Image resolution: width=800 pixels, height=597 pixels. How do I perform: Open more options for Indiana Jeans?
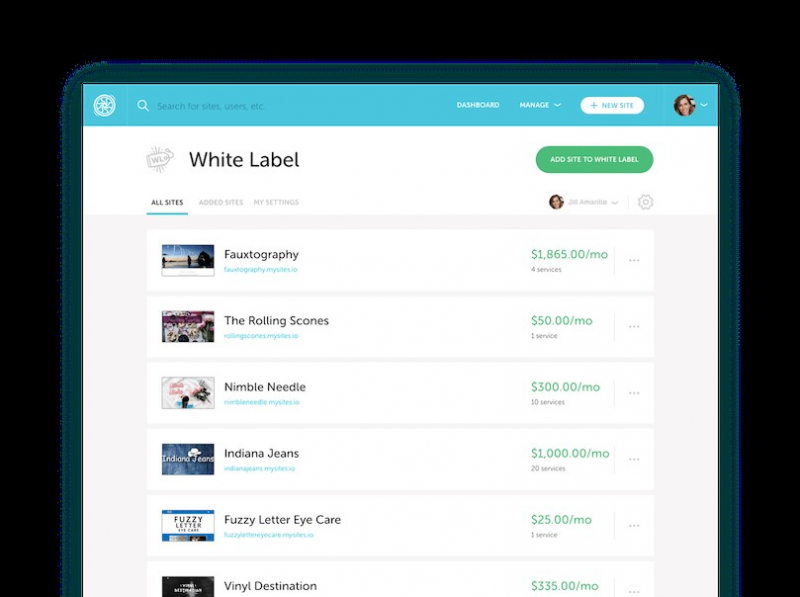[x=634, y=459]
